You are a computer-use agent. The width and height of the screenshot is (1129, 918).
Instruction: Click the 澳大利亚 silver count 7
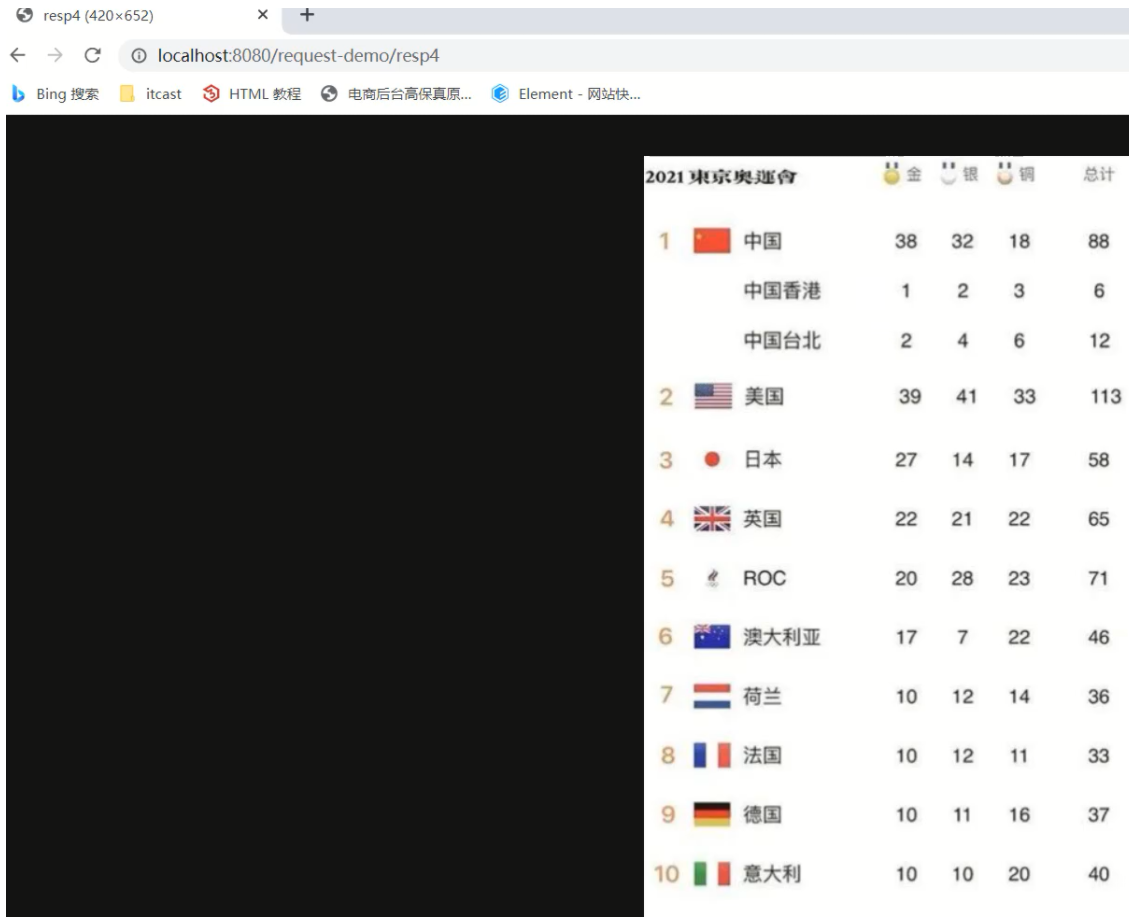[x=963, y=637]
